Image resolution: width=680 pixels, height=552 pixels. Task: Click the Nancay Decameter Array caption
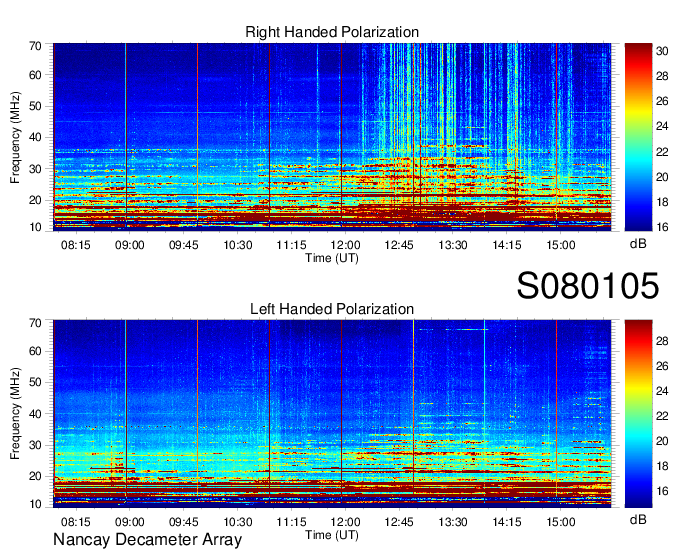pyautogui.click(x=147, y=540)
